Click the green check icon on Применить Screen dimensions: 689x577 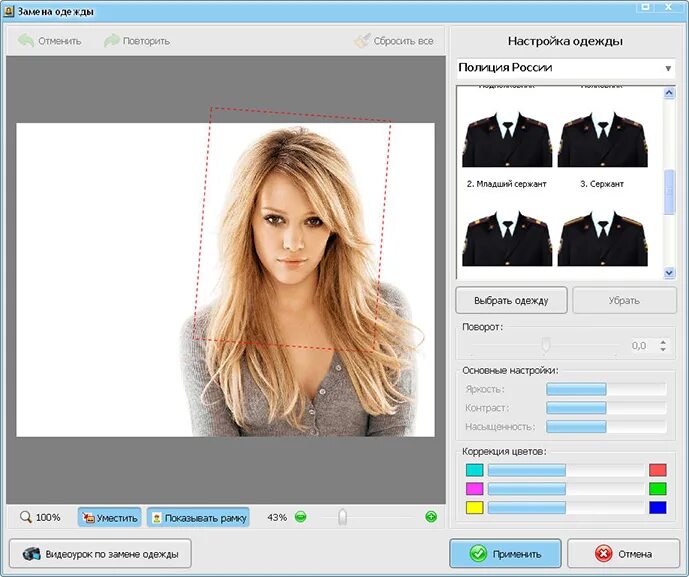[x=478, y=554]
